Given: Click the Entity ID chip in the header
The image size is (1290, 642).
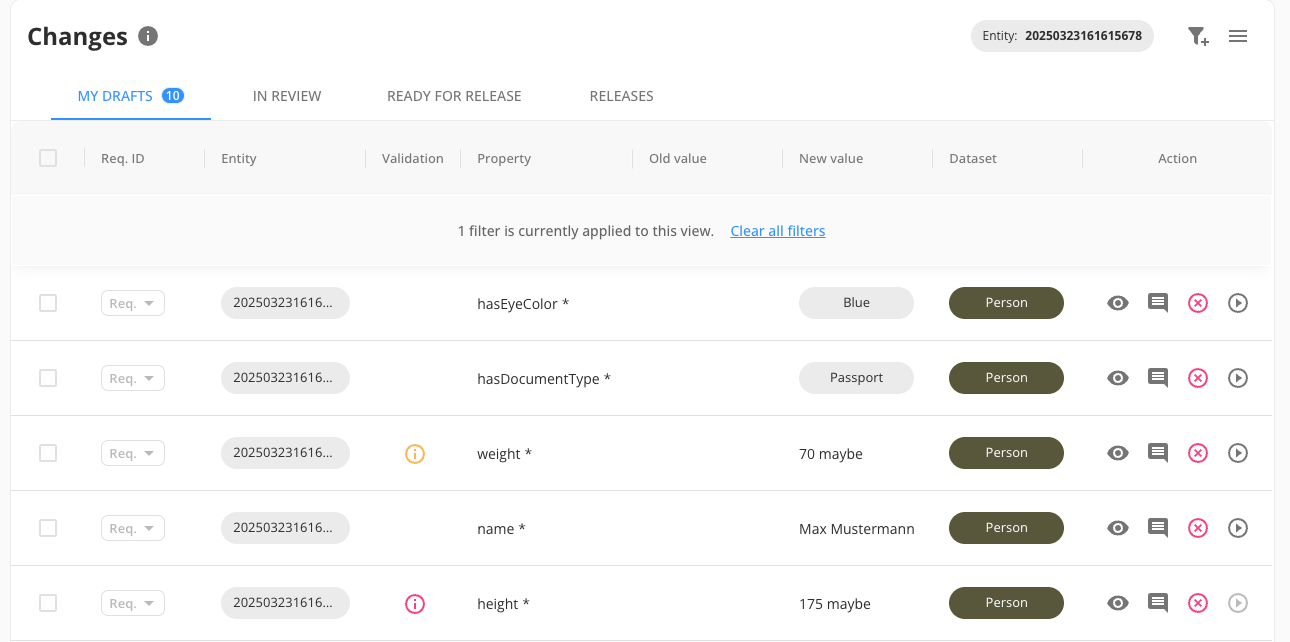Looking at the screenshot, I should [1062, 35].
